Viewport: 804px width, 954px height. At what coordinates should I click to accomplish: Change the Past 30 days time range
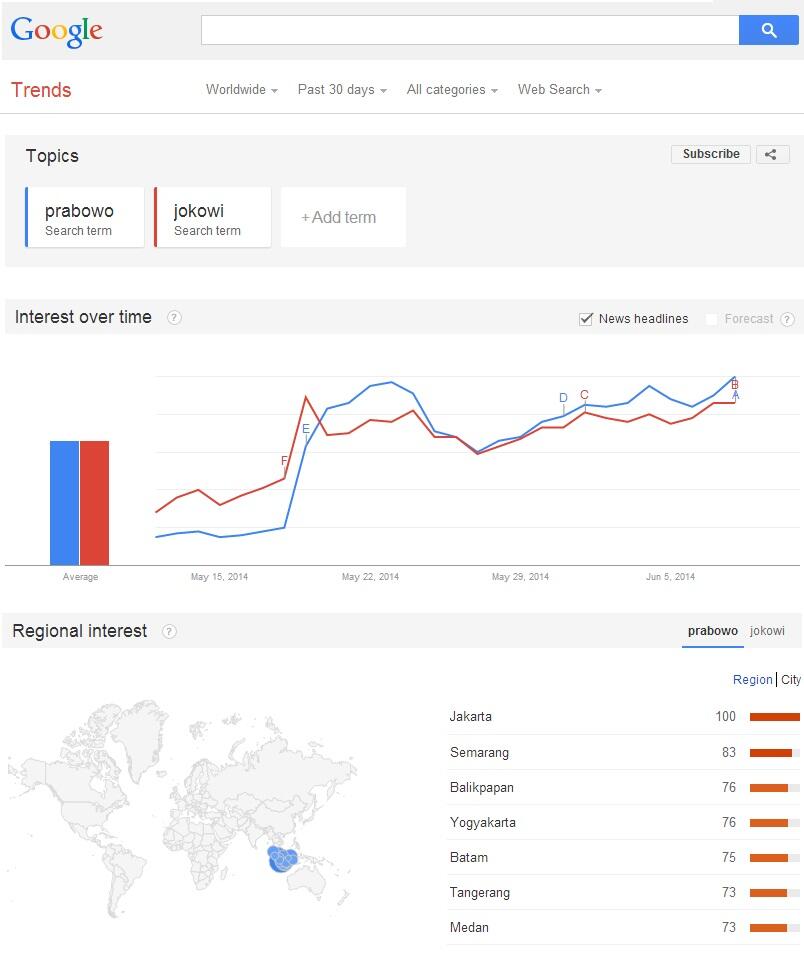[340, 90]
